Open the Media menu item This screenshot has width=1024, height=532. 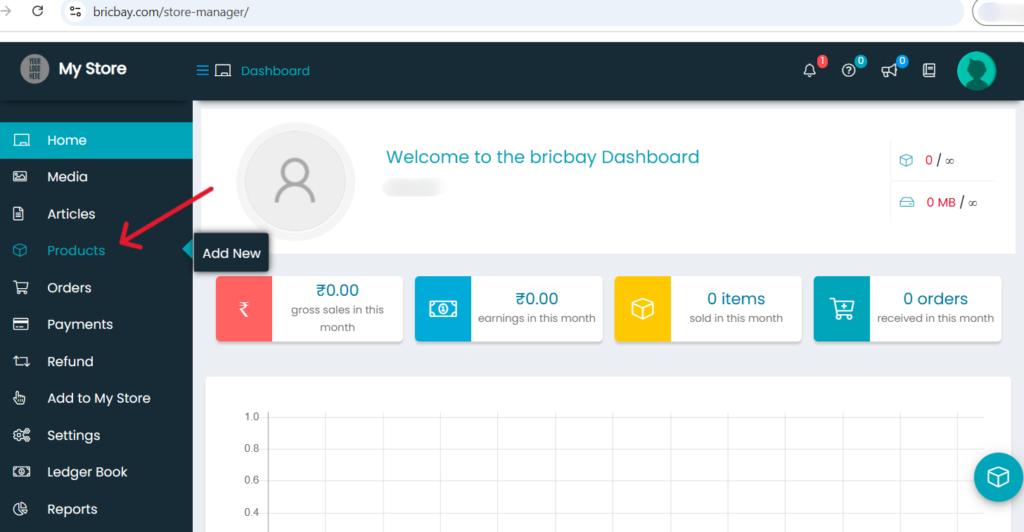(67, 177)
